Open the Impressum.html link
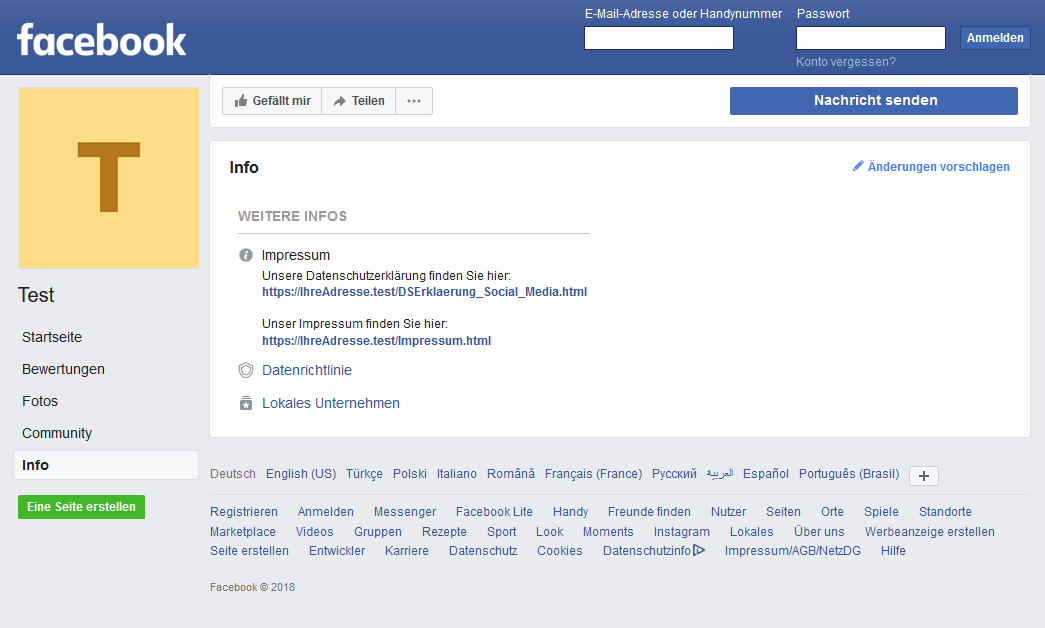This screenshot has width=1045, height=628. click(x=377, y=341)
